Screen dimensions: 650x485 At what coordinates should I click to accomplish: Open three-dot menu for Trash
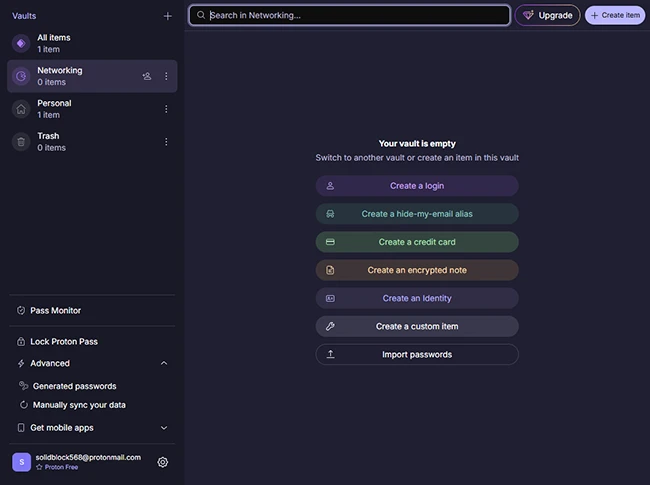(x=166, y=142)
